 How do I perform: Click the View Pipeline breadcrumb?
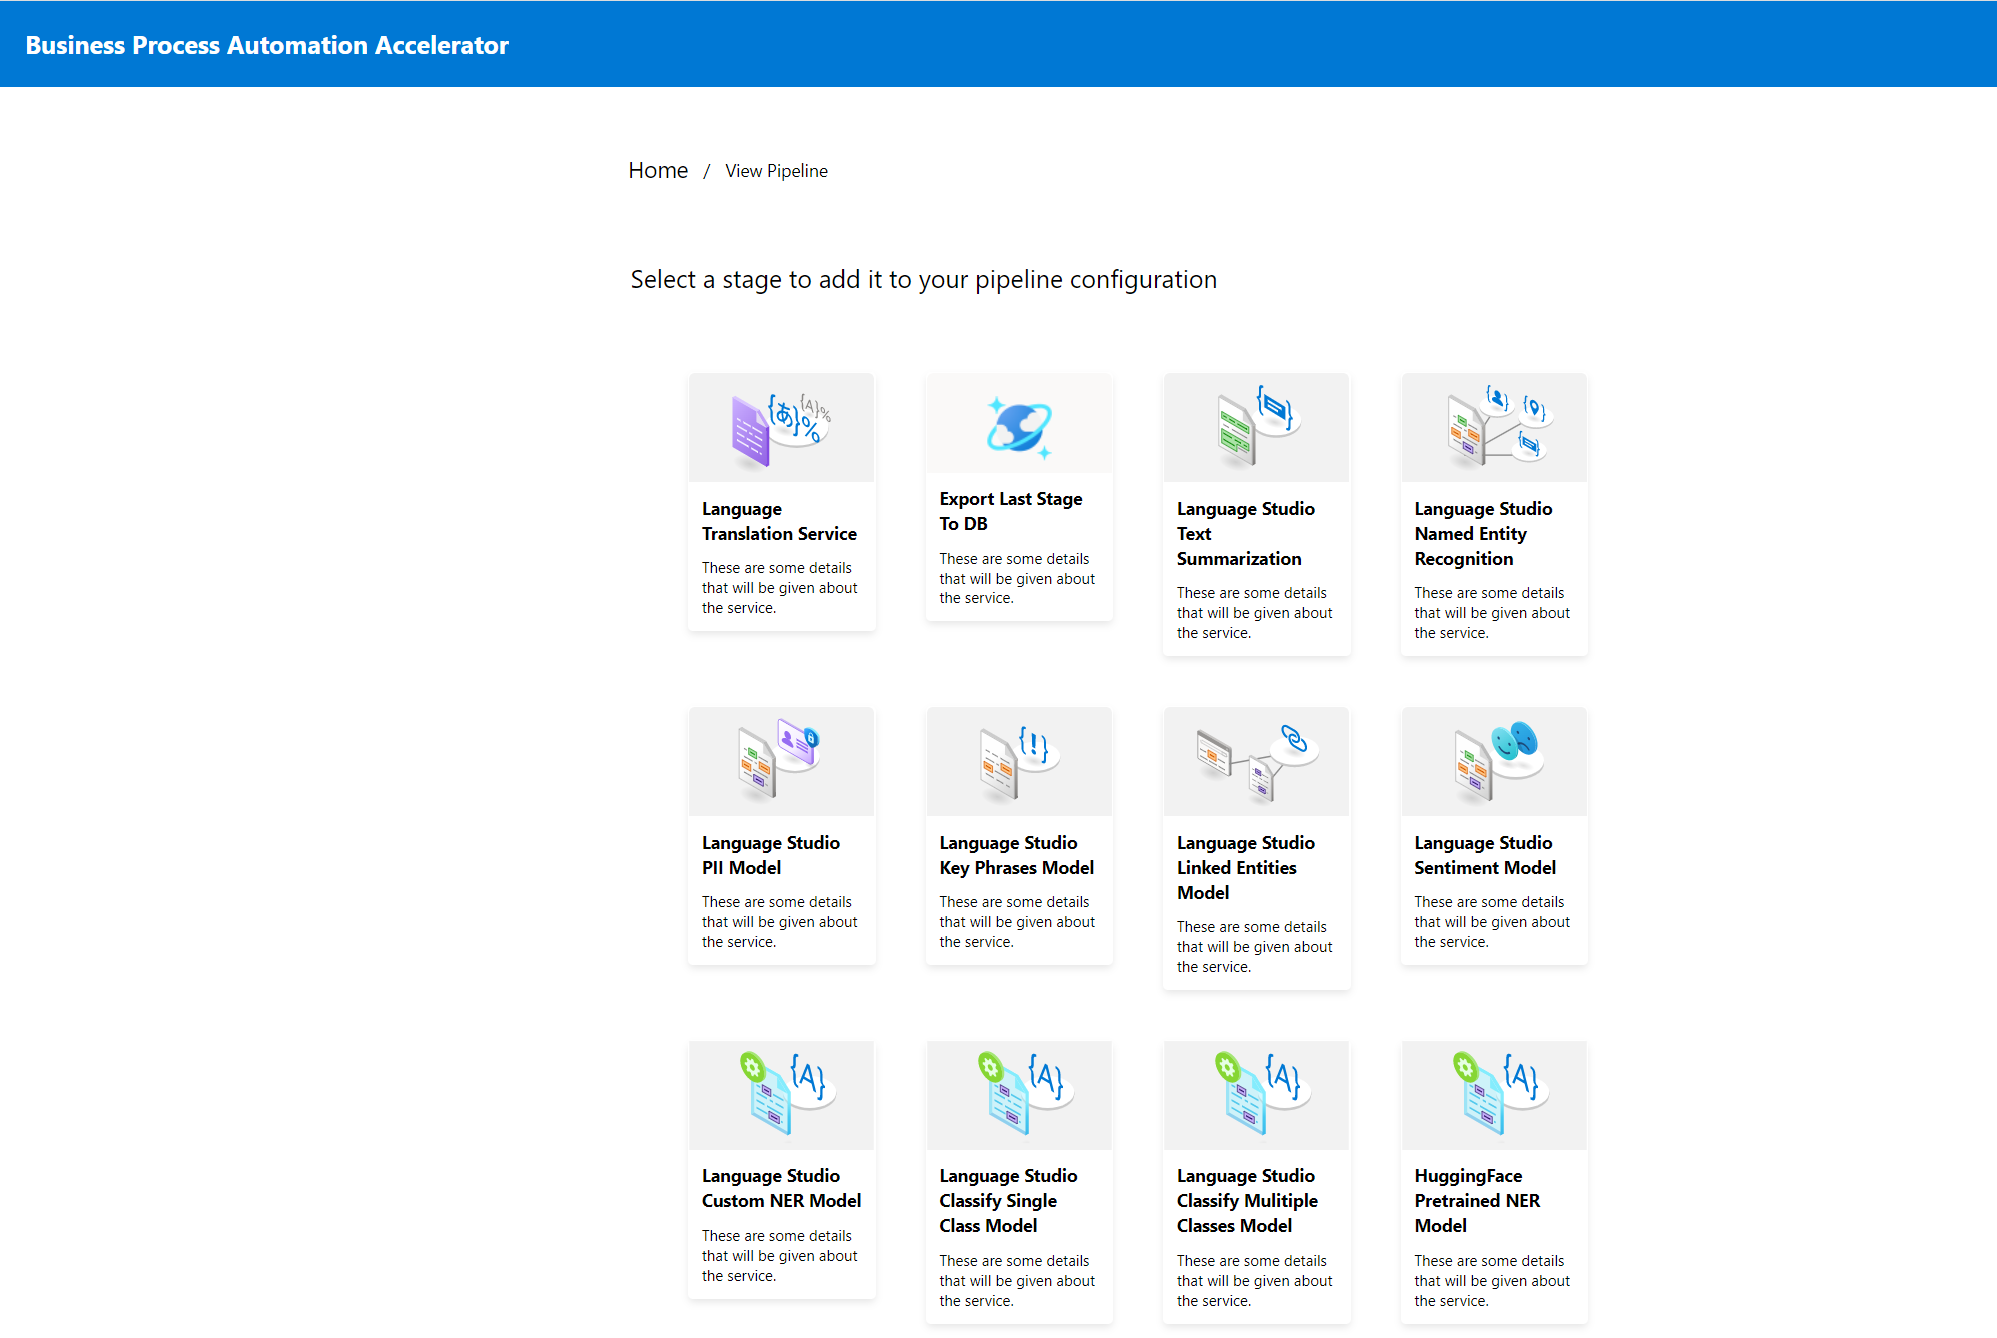(776, 171)
